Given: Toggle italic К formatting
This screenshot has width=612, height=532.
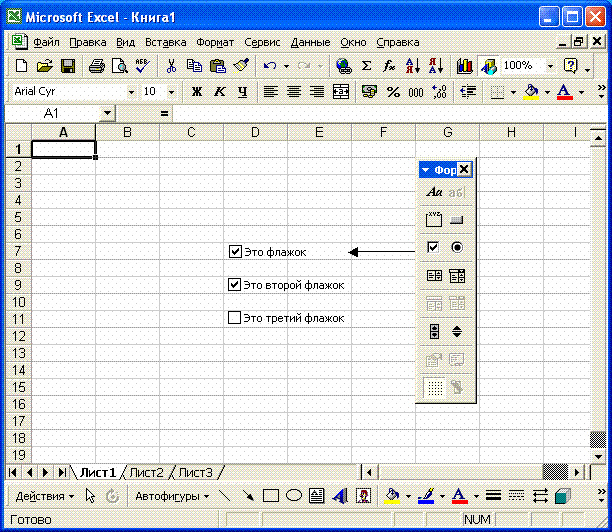Looking at the screenshot, I should [x=220, y=92].
